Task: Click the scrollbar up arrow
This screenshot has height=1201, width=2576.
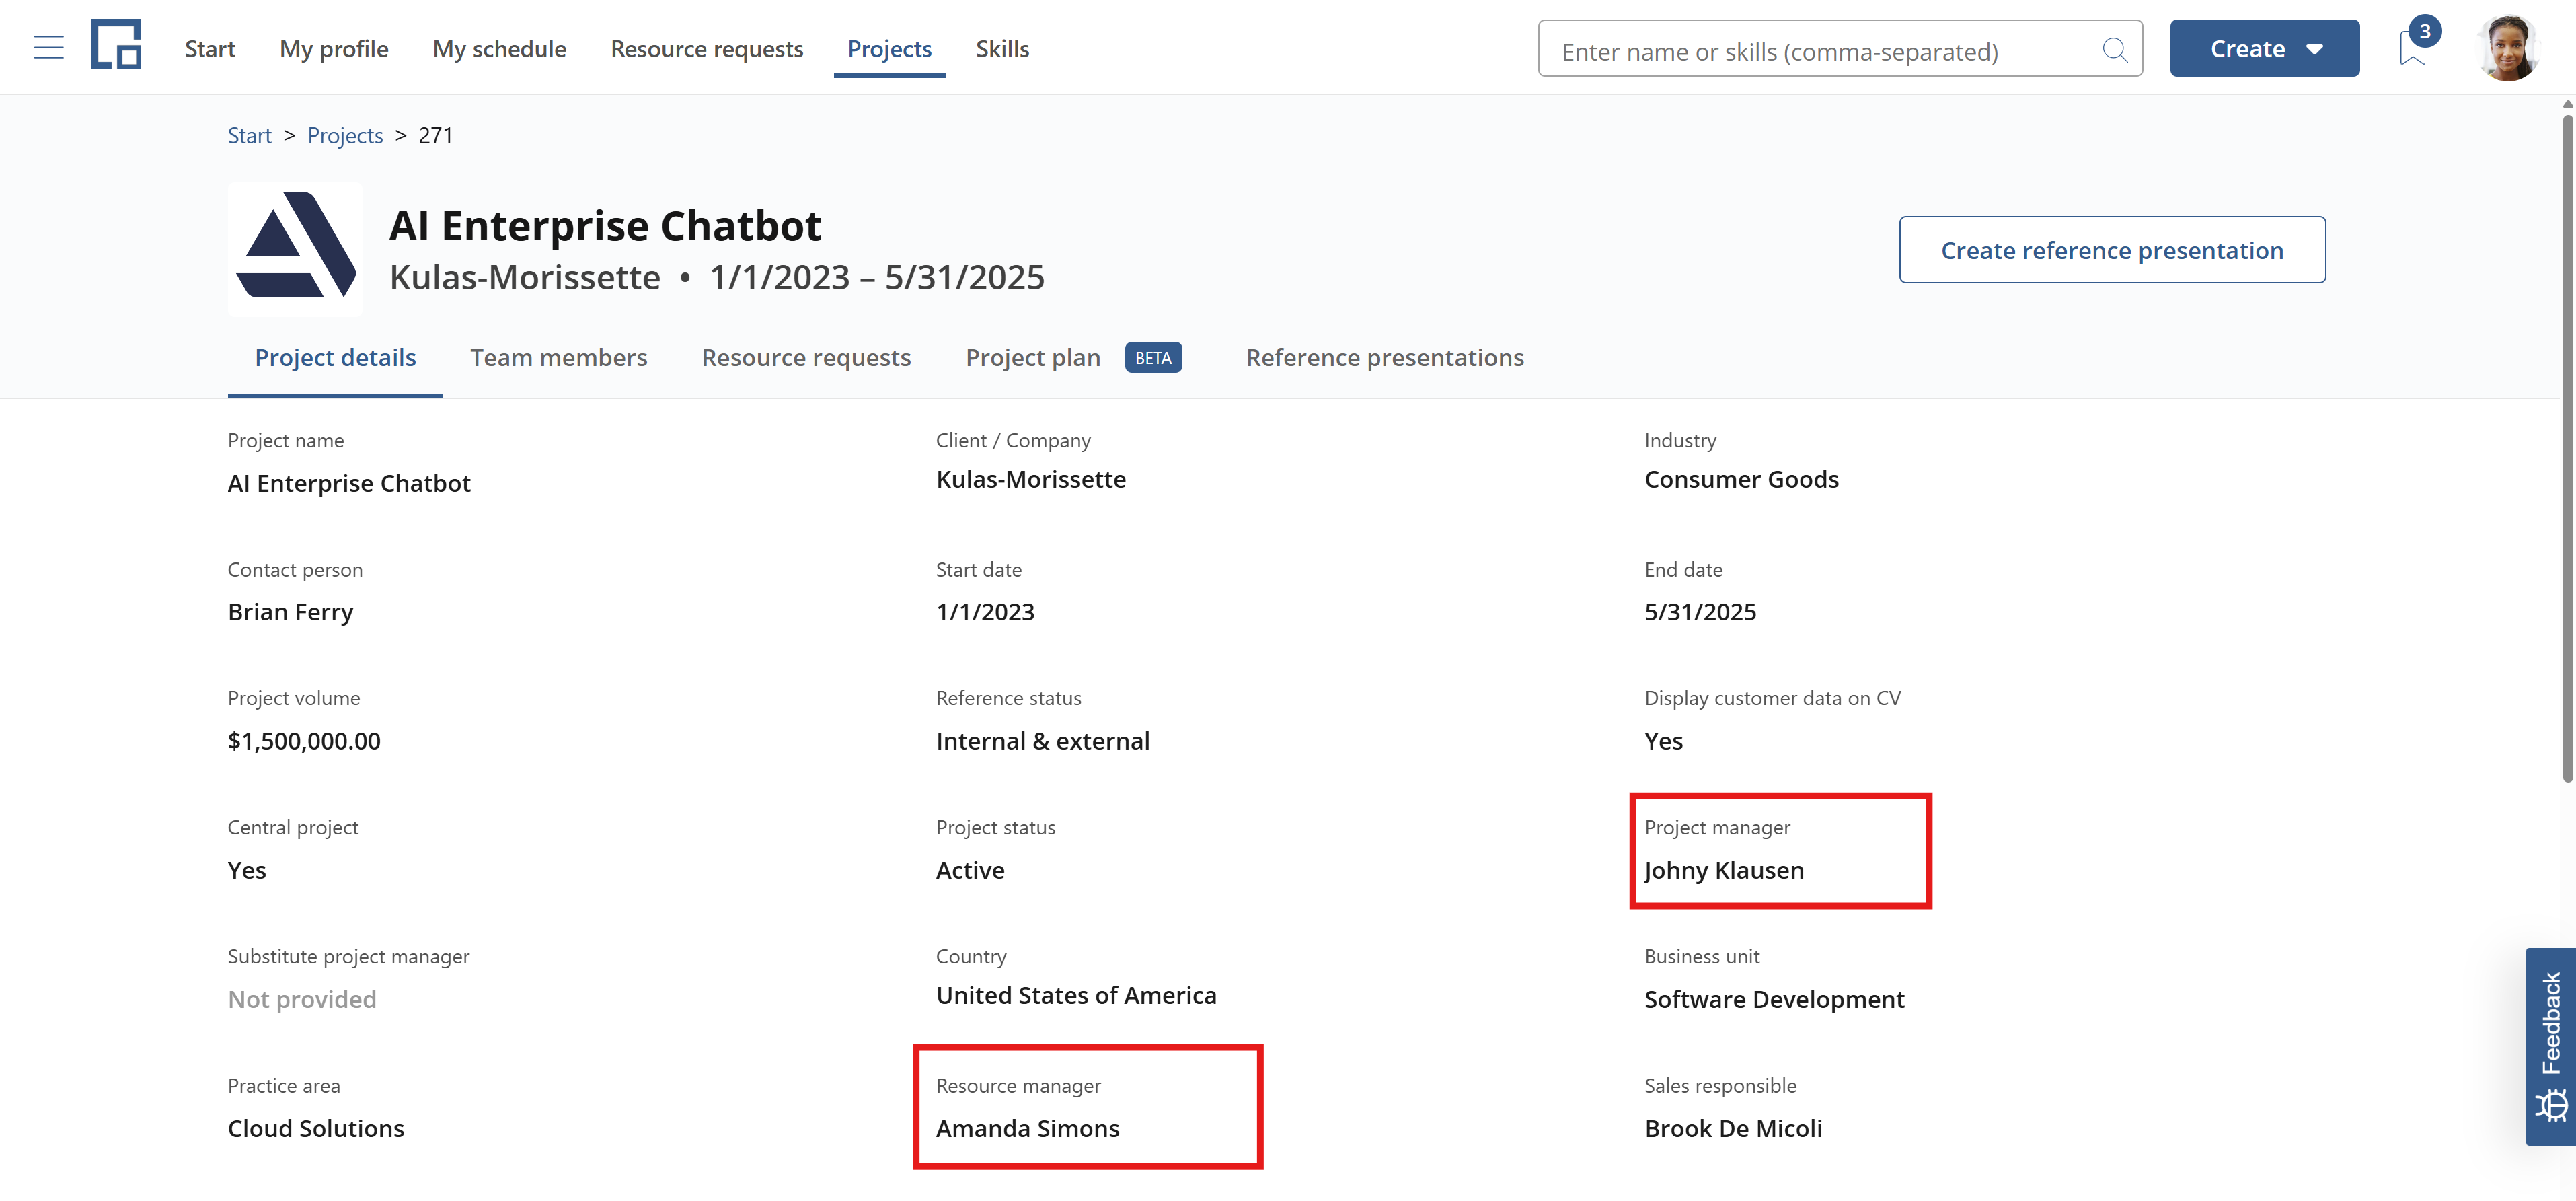Action: tap(2567, 104)
